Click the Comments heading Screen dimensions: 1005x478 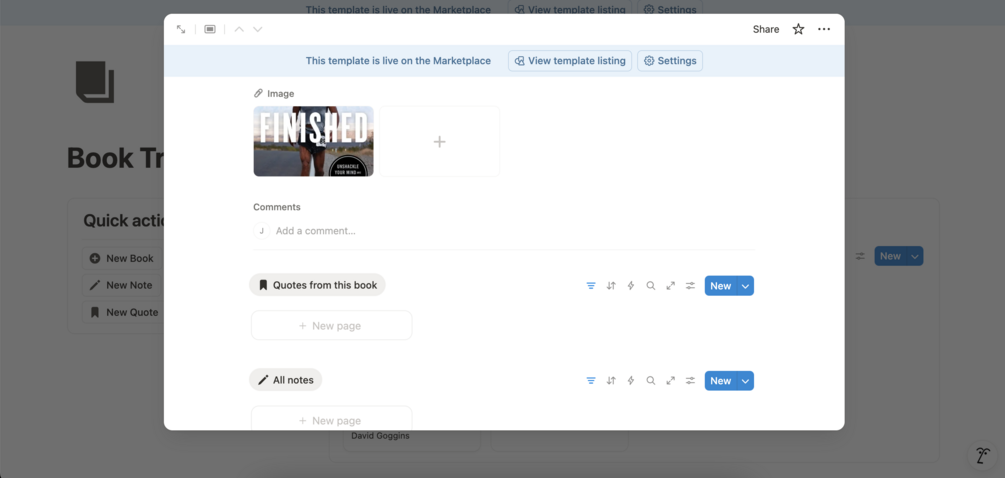277,207
